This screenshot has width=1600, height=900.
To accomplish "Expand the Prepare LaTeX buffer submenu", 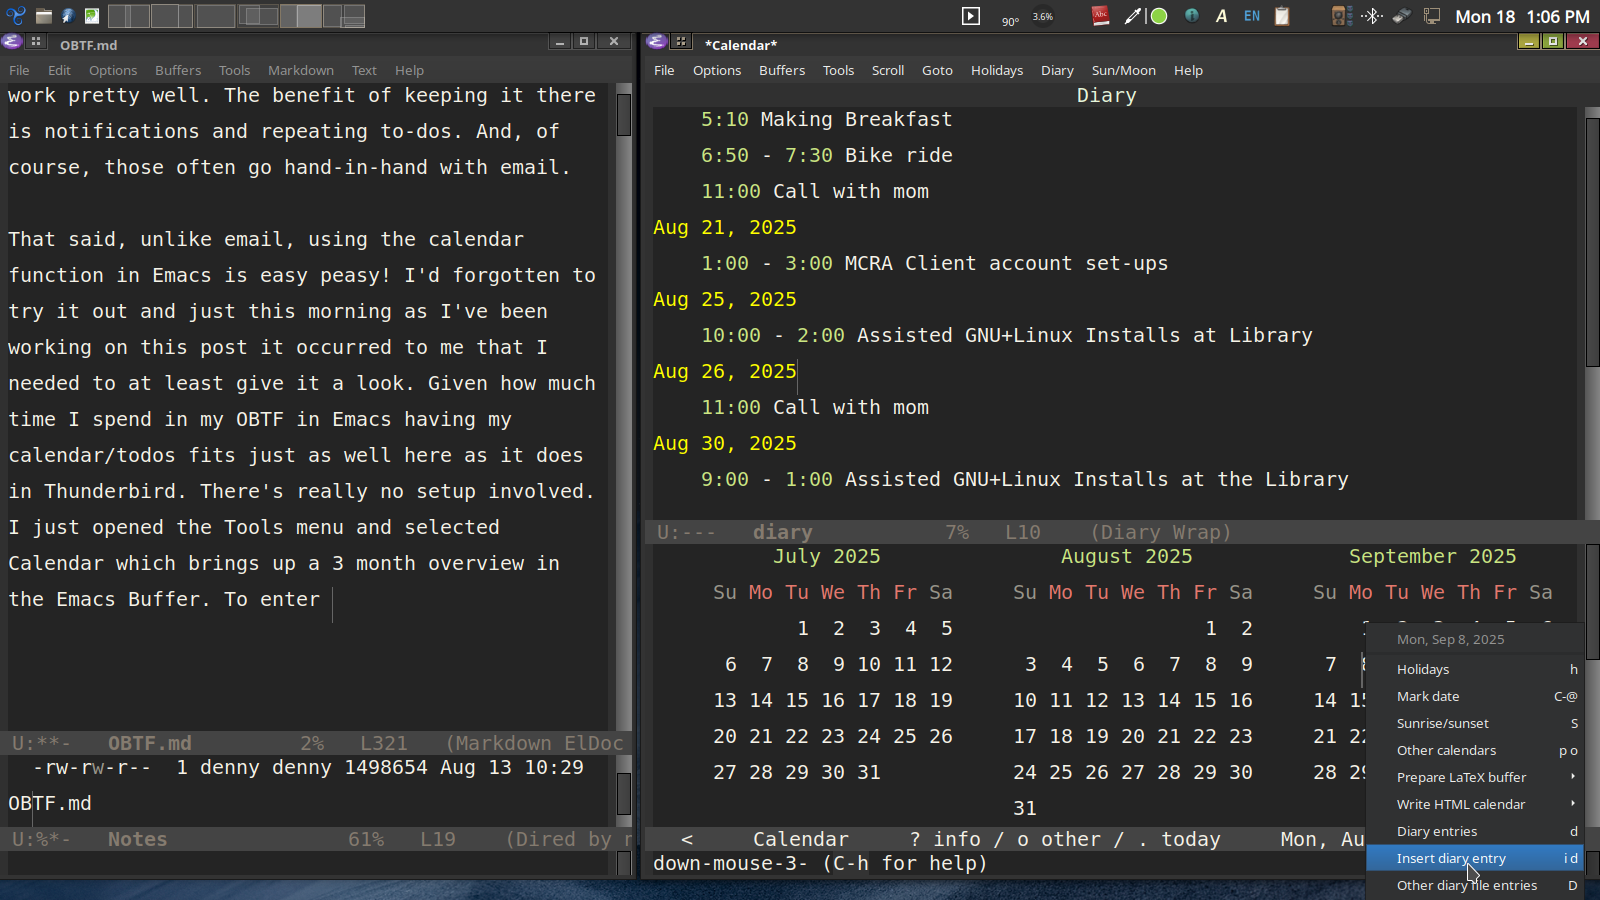I will point(1461,777).
